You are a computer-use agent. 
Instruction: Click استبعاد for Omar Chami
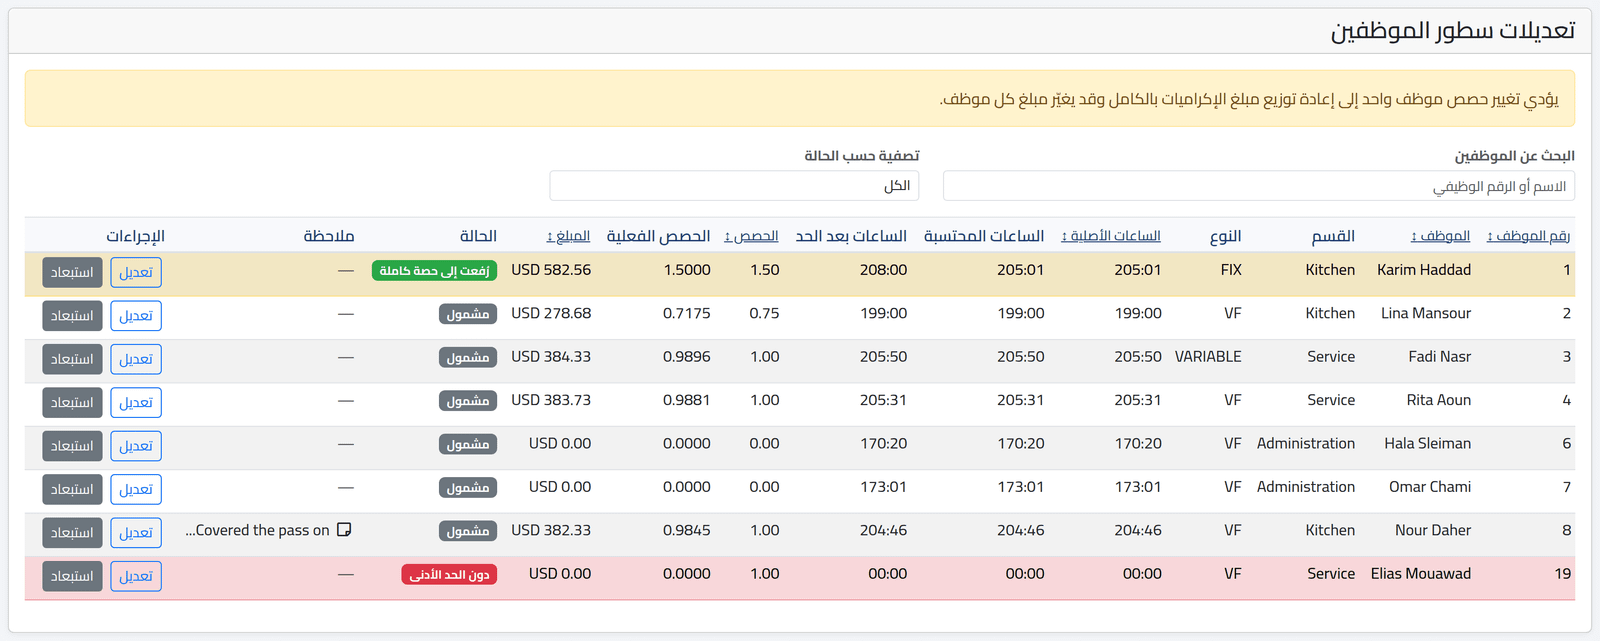[x=72, y=489]
